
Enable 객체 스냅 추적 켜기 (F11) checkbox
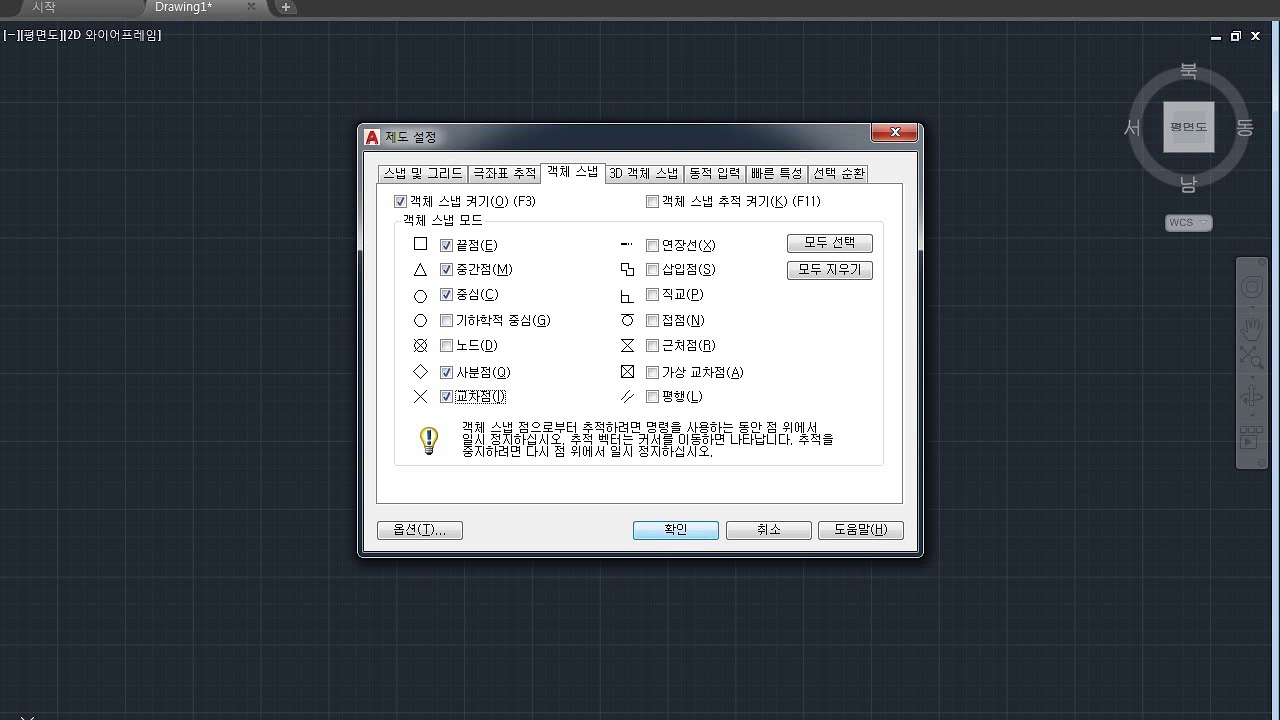(653, 202)
